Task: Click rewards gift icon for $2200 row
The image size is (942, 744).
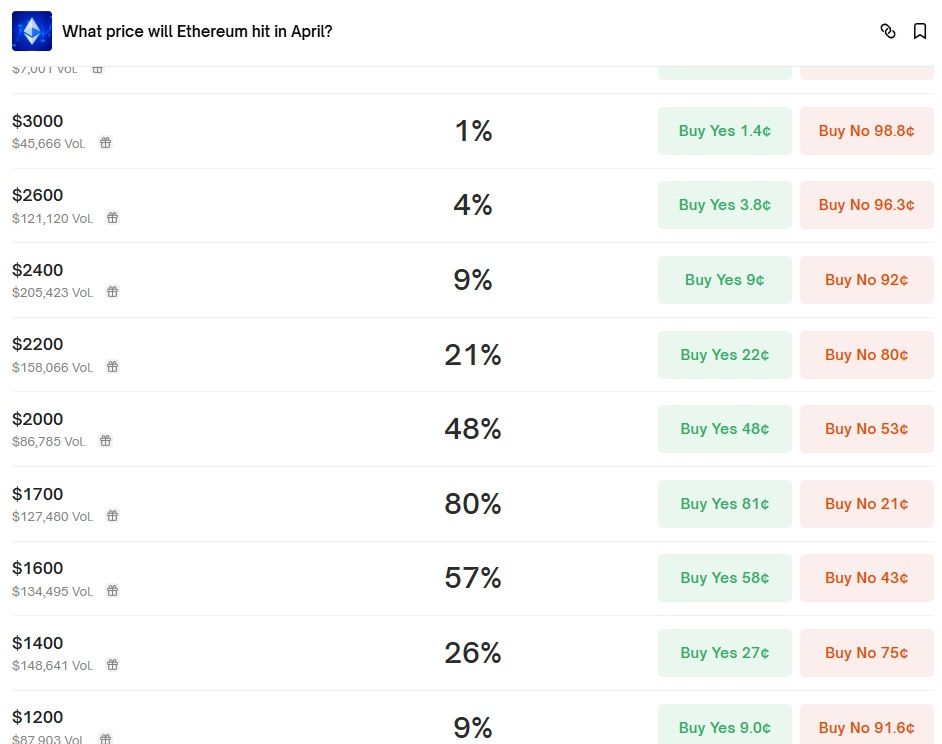Action: pos(112,367)
